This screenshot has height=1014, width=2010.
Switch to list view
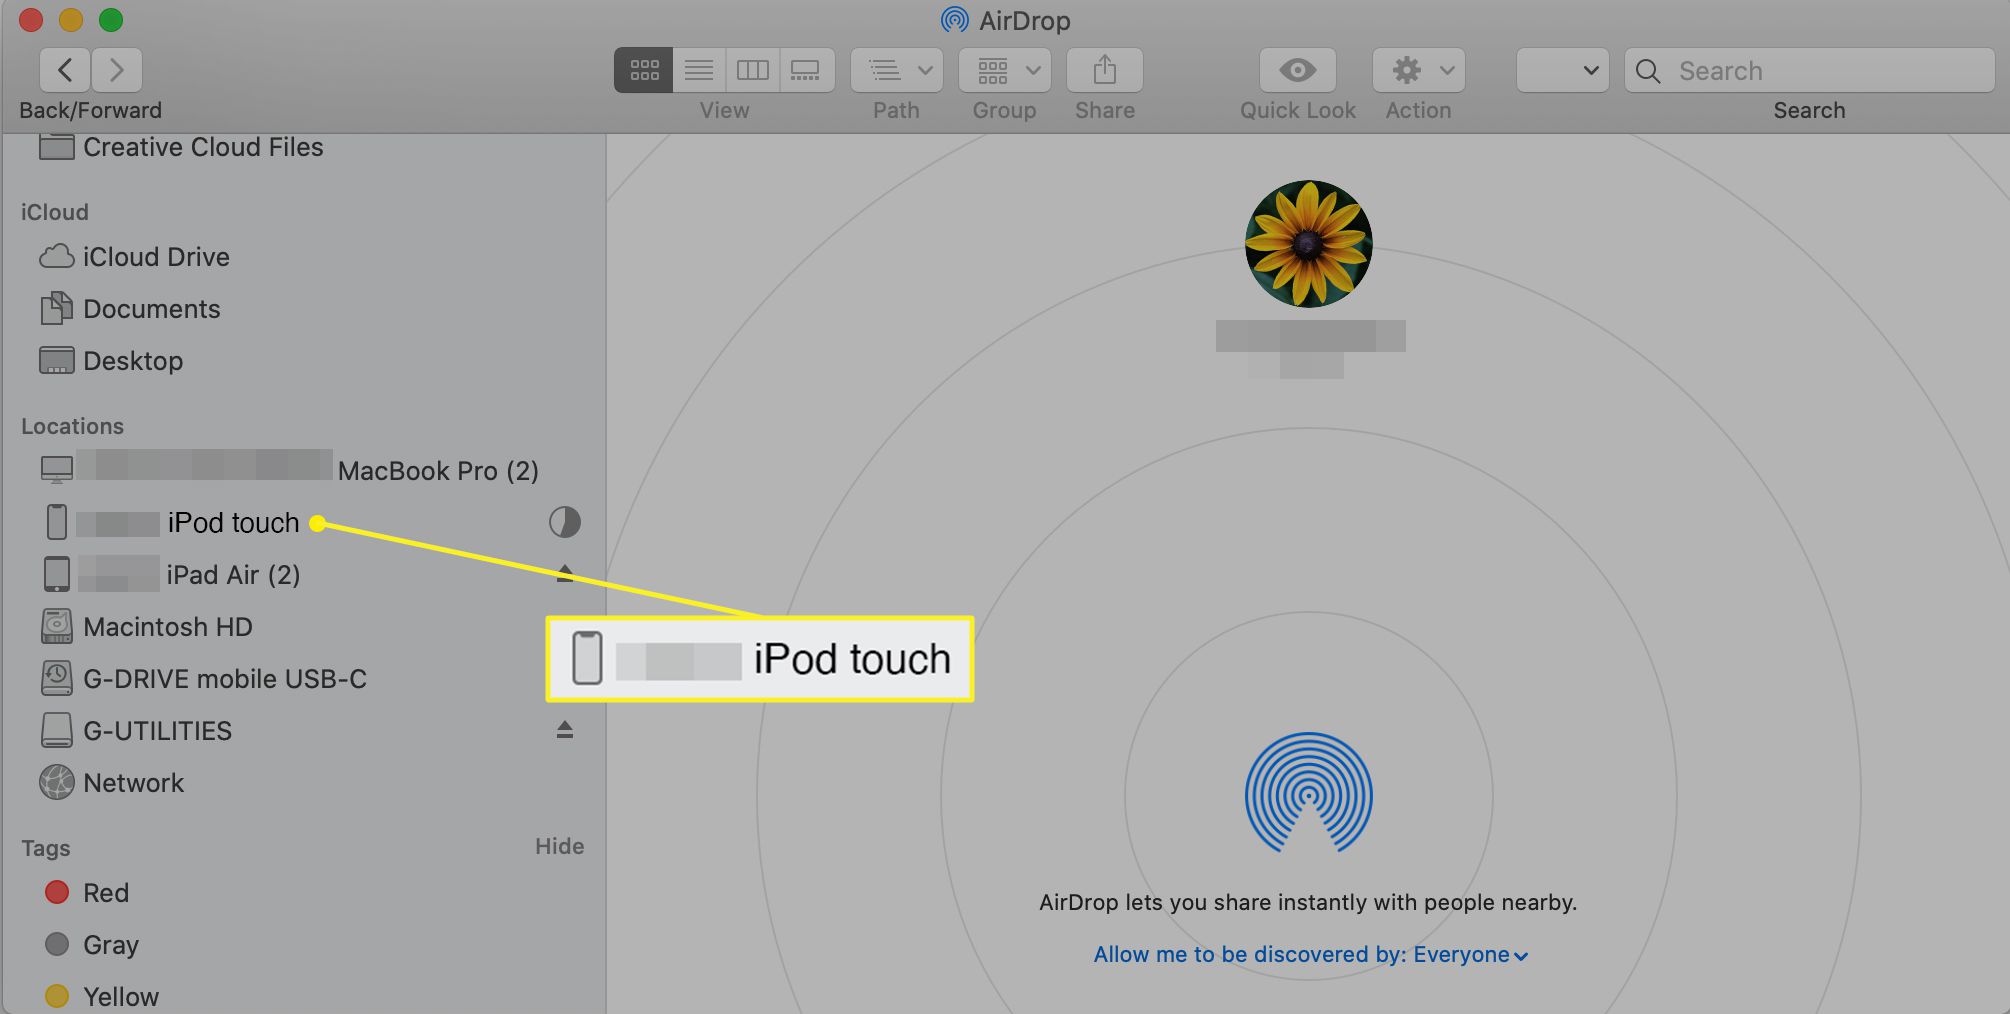pyautogui.click(x=699, y=70)
